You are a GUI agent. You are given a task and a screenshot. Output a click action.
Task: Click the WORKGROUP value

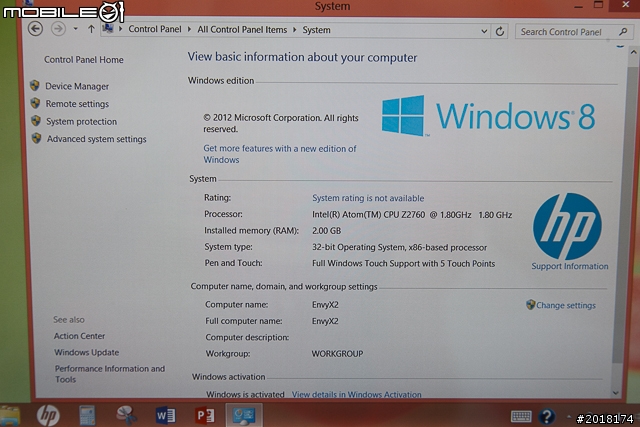pos(337,354)
